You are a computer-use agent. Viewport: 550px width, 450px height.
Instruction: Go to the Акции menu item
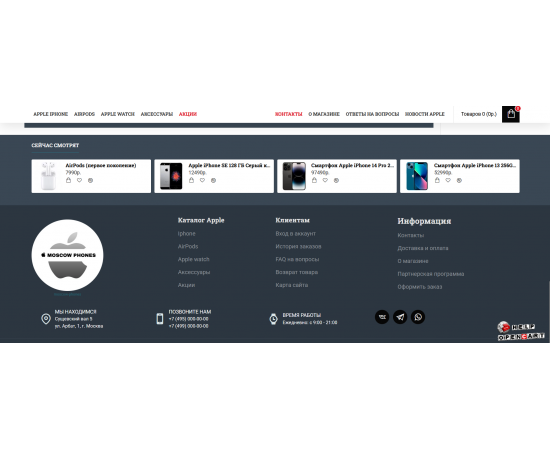pyautogui.click(x=188, y=114)
